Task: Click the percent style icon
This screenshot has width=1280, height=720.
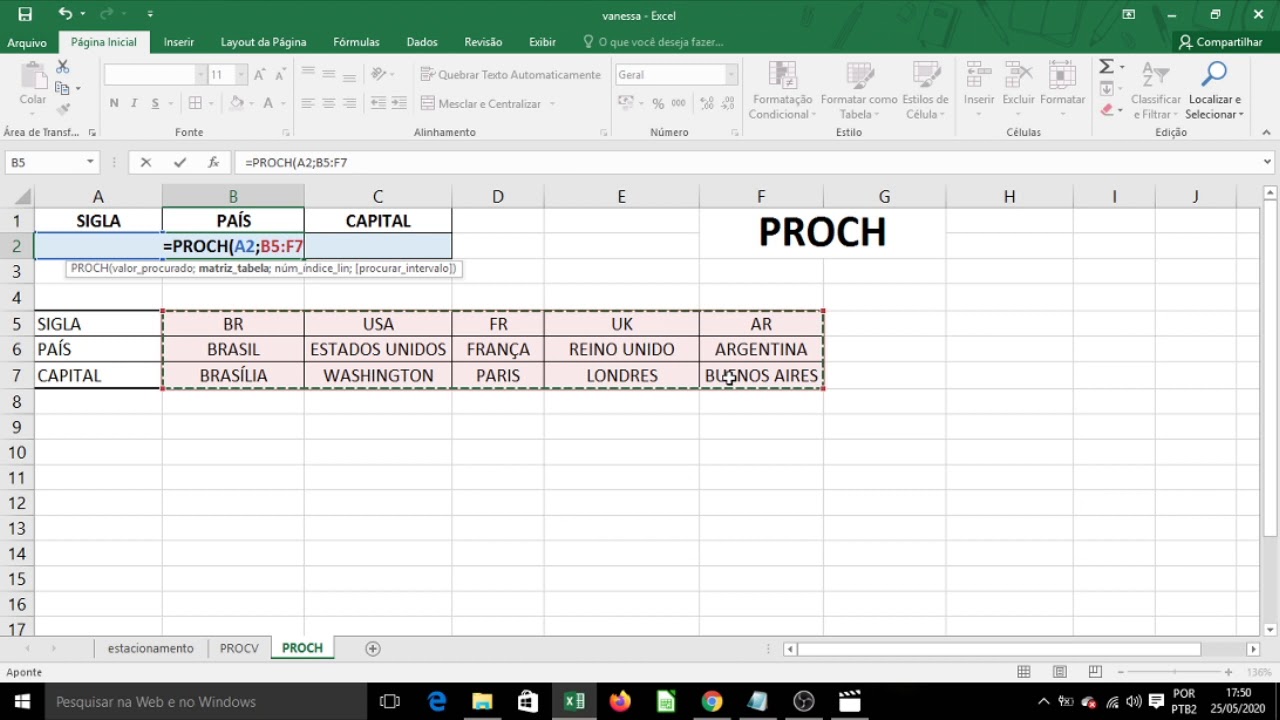Action: pyautogui.click(x=658, y=103)
